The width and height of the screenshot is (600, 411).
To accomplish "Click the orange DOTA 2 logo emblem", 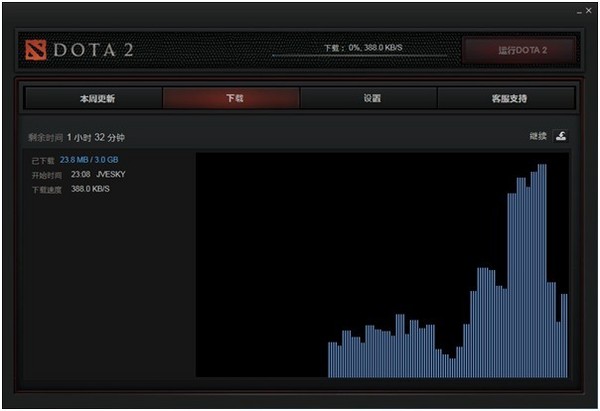I will pos(36,50).
